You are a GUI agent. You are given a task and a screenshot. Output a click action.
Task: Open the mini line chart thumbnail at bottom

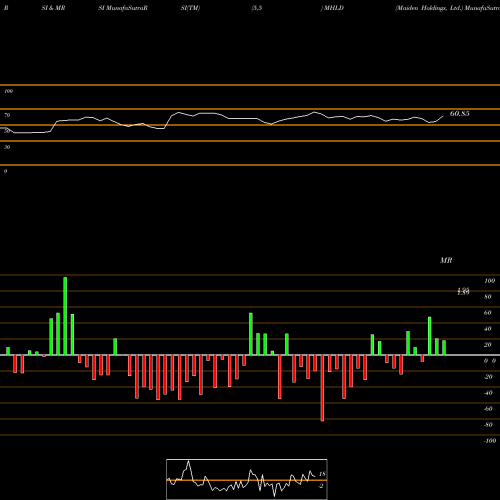click(x=247, y=479)
